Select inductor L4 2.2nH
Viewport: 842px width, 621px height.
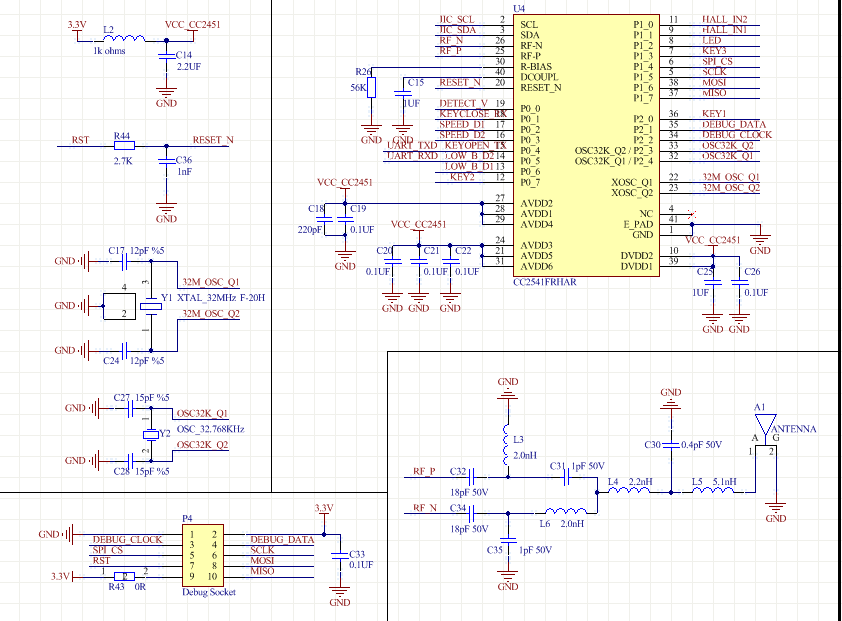629,490
